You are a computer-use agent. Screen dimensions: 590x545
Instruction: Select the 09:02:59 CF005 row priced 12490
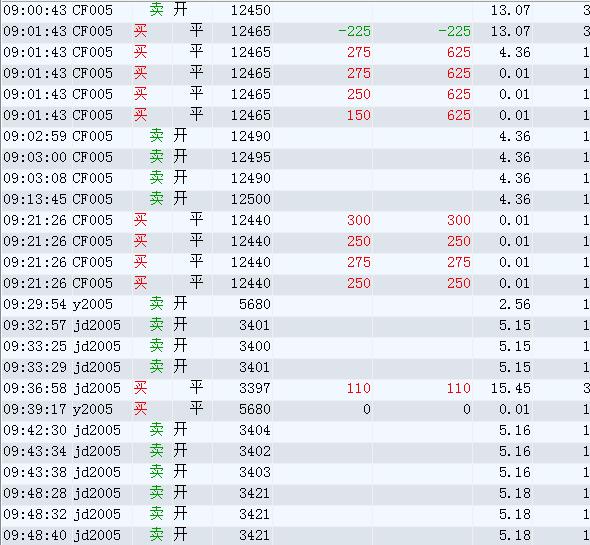click(x=295, y=136)
